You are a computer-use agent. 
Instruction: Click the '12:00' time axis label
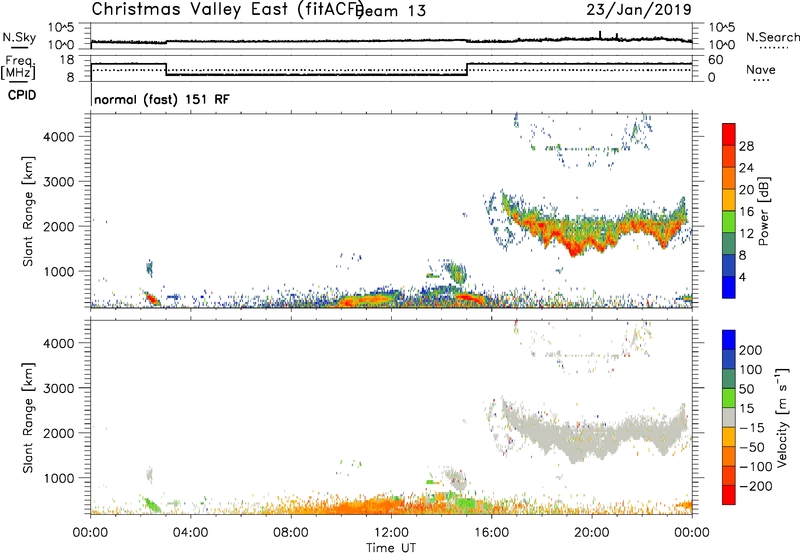point(391,533)
